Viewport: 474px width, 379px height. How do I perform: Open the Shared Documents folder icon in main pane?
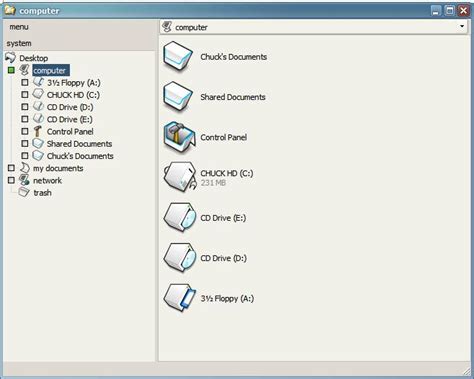pos(178,97)
